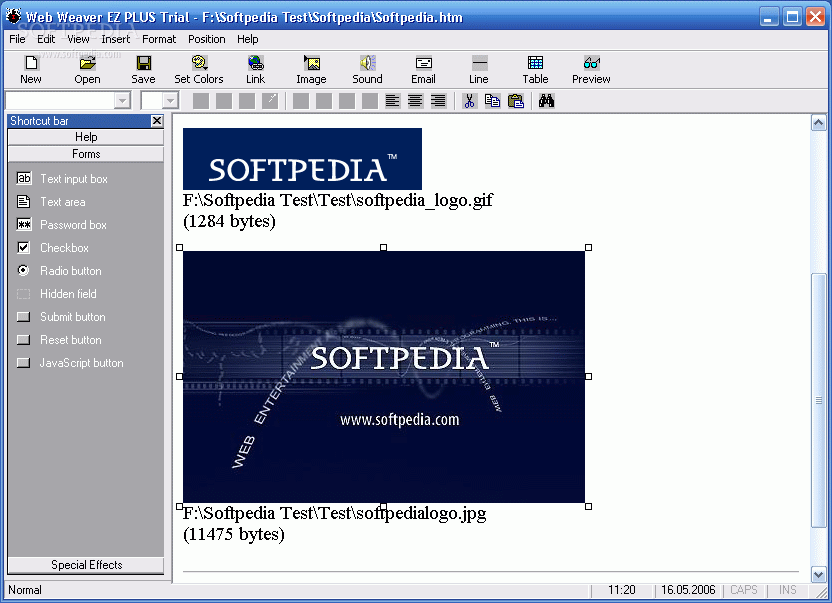The image size is (832, 603).
Task: Insert a Reset button form element
Action: (59, 340)
